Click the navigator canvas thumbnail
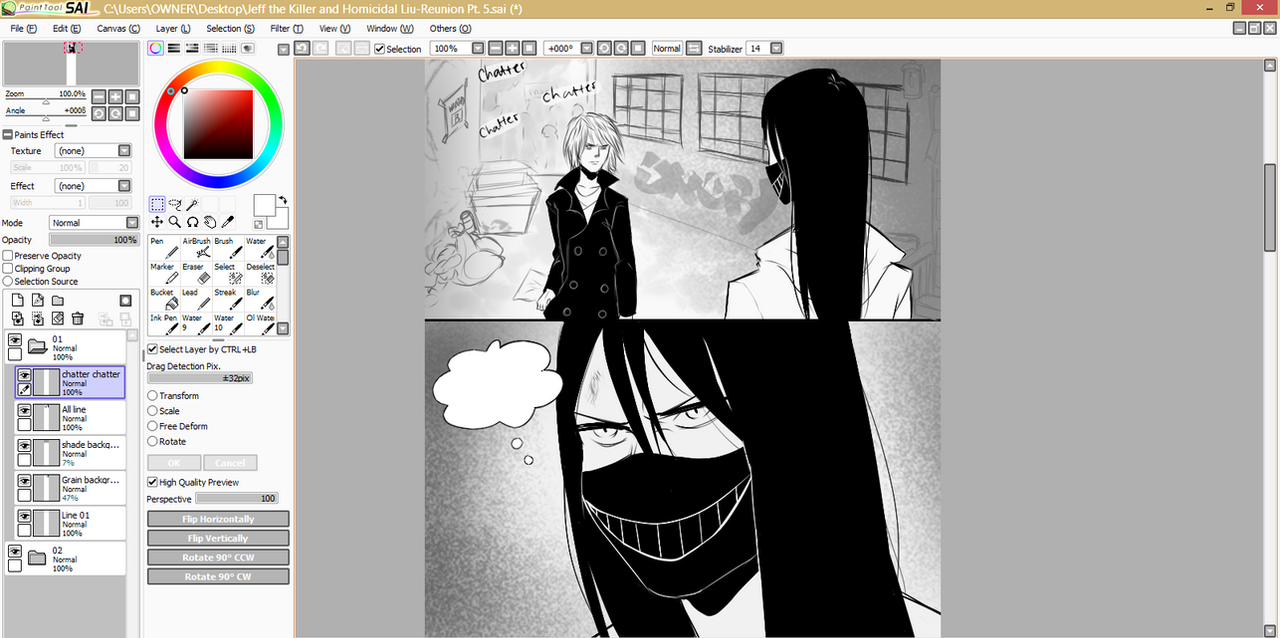1280x638 pixels. pos(71,63)
